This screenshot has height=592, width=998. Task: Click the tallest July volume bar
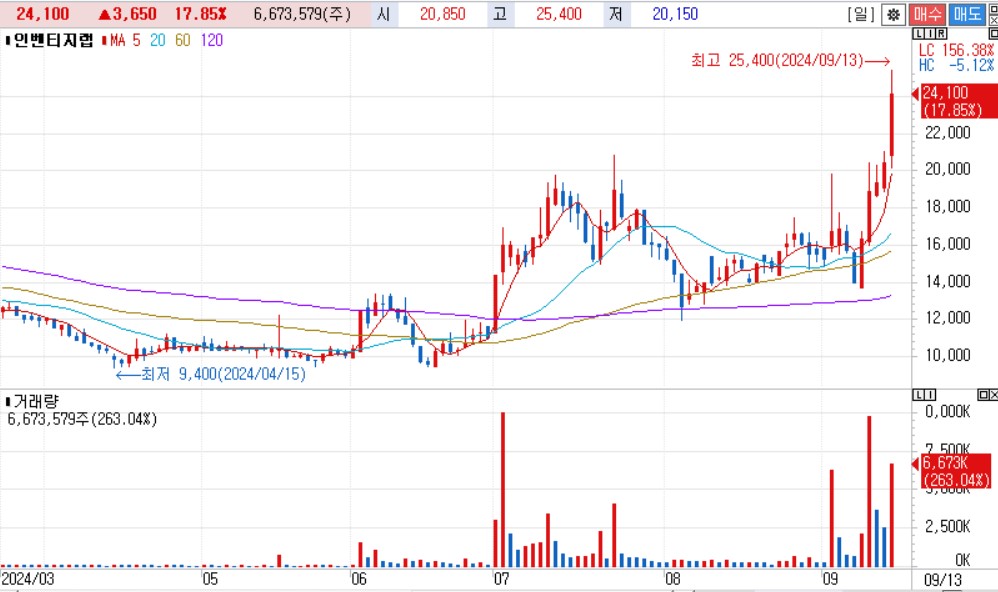tap(503, 490)
